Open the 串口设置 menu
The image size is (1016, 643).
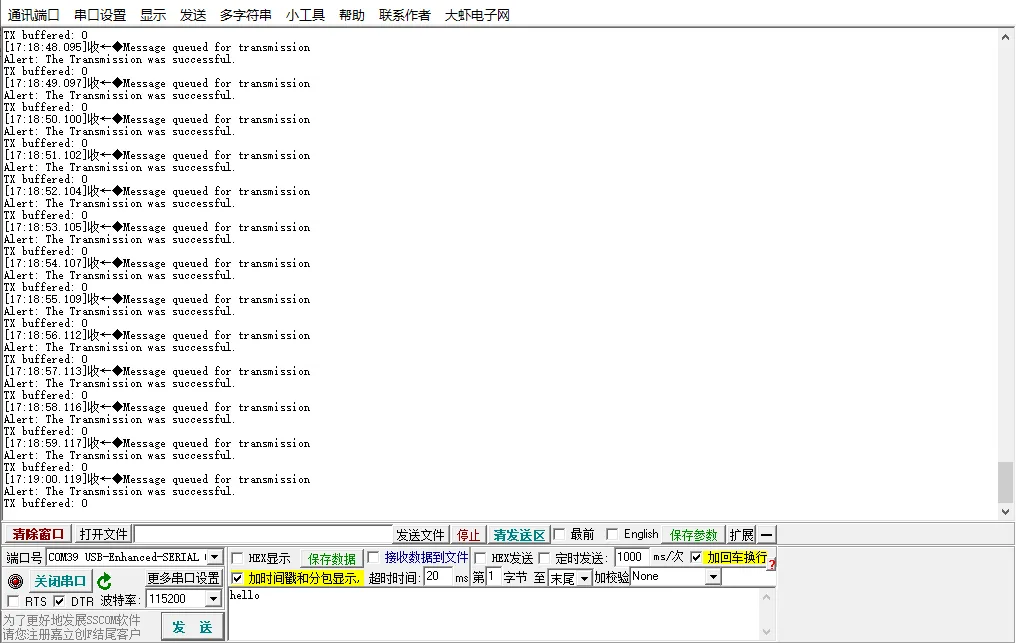pos(100,15)
